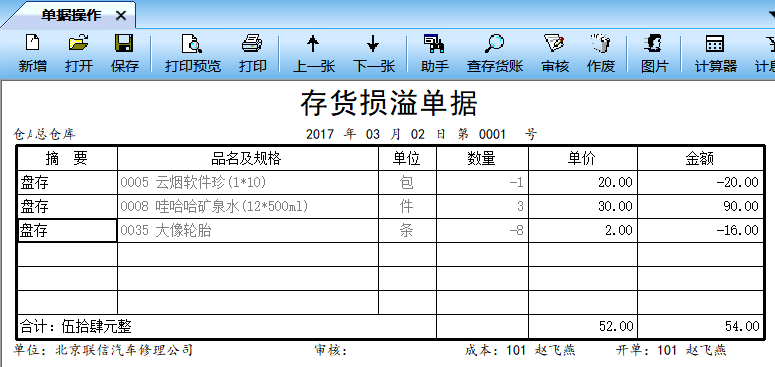Image resolution: width=775 pixels, height=367 pixels.
Task: Click item cell 0005 云烟软件珍(1*10)
Action: tap(248, 183)
